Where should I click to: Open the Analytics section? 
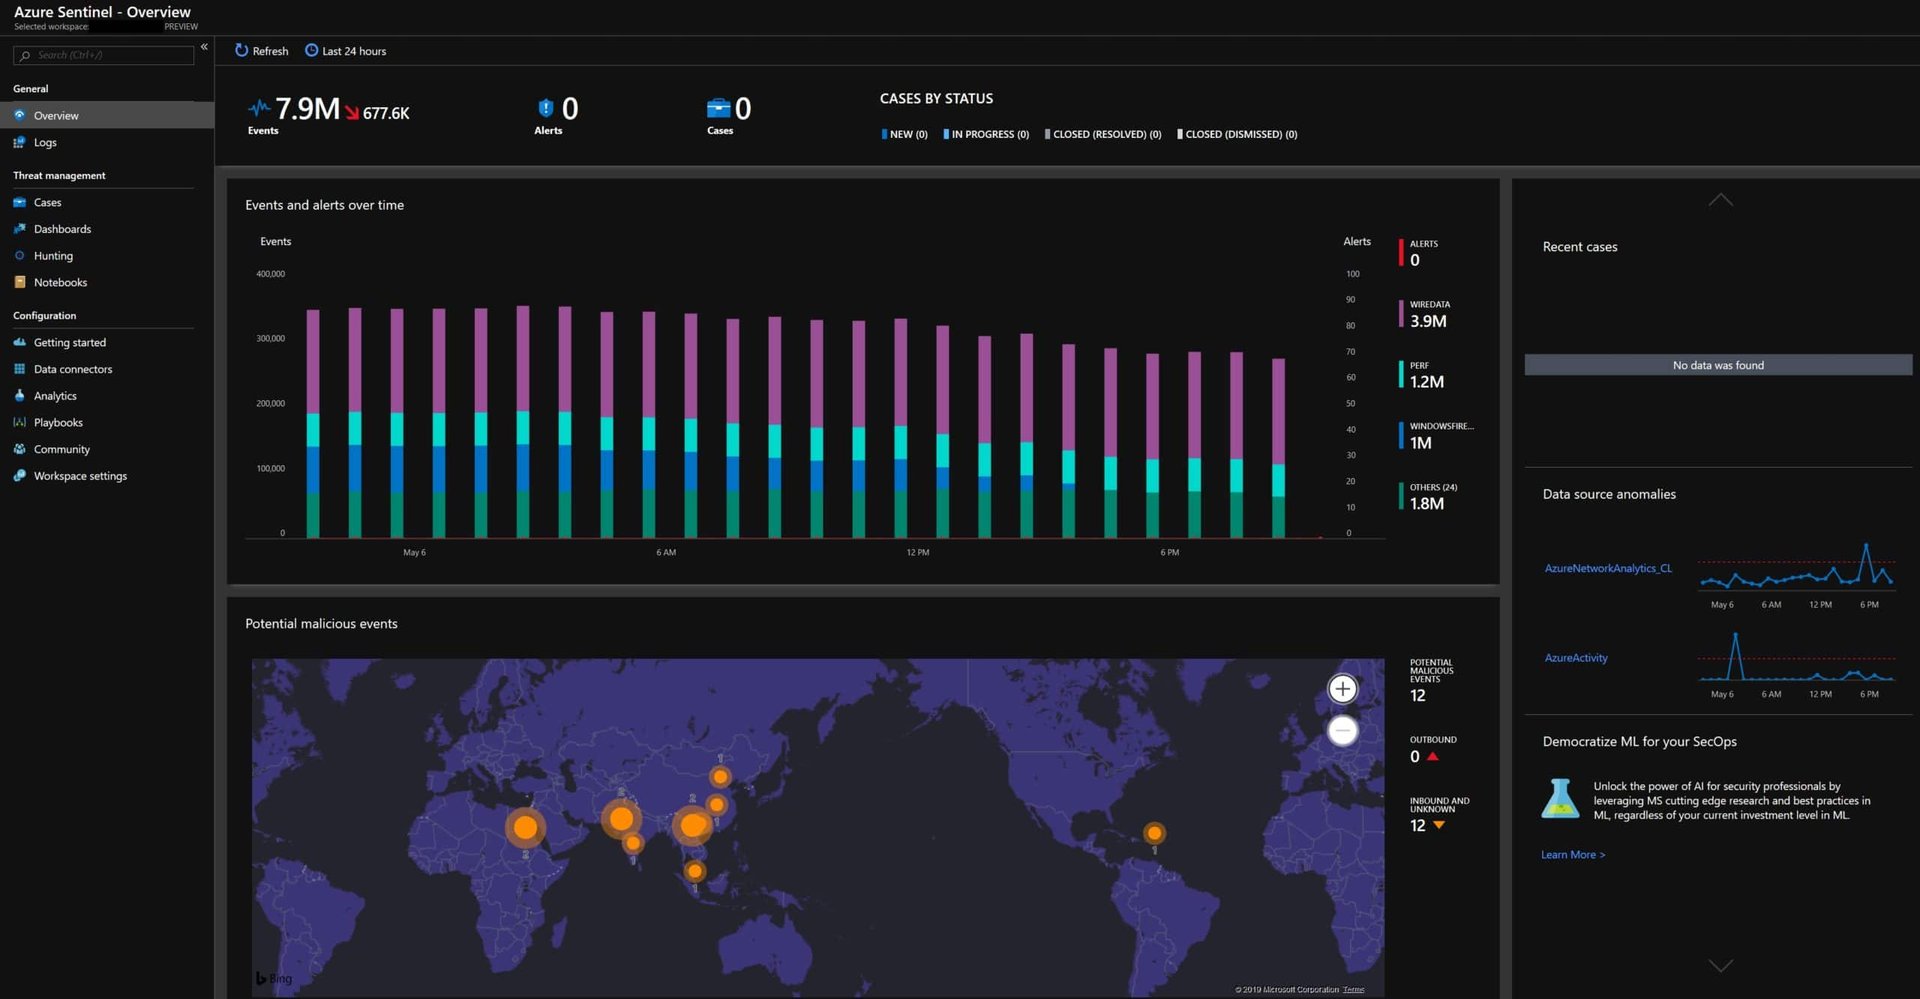(x=54, y=395)
